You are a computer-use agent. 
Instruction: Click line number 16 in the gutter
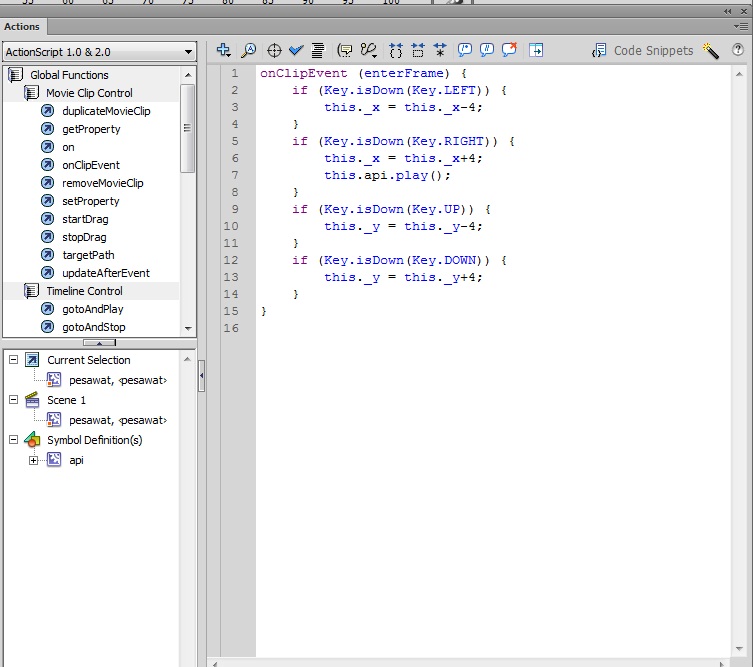231,328
